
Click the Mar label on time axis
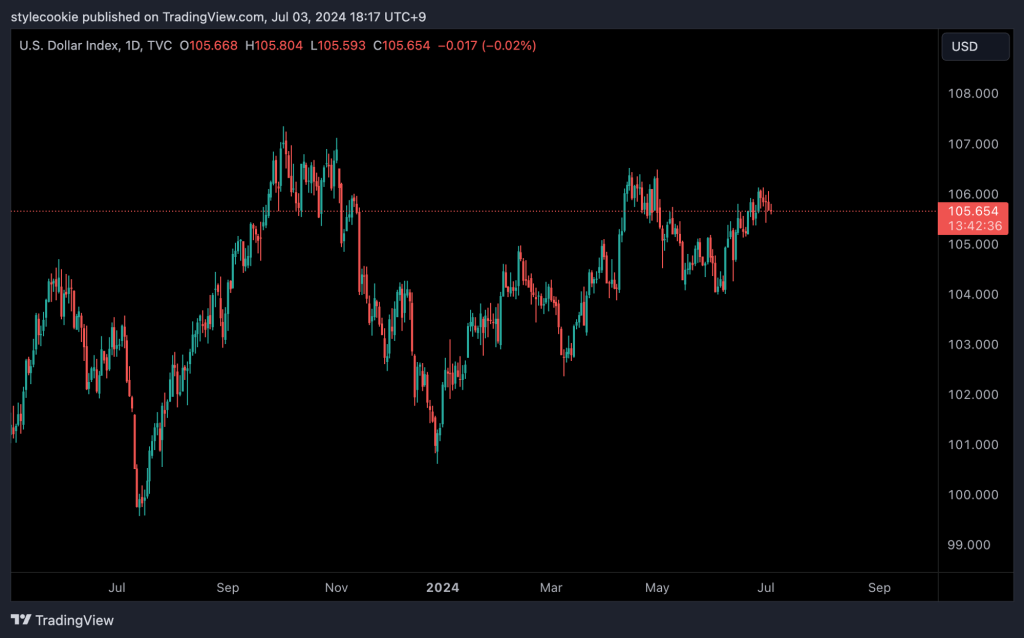point(549,588)
